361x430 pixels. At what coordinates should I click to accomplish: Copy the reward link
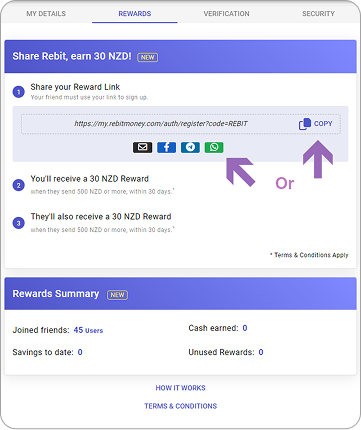pos(316,124)
